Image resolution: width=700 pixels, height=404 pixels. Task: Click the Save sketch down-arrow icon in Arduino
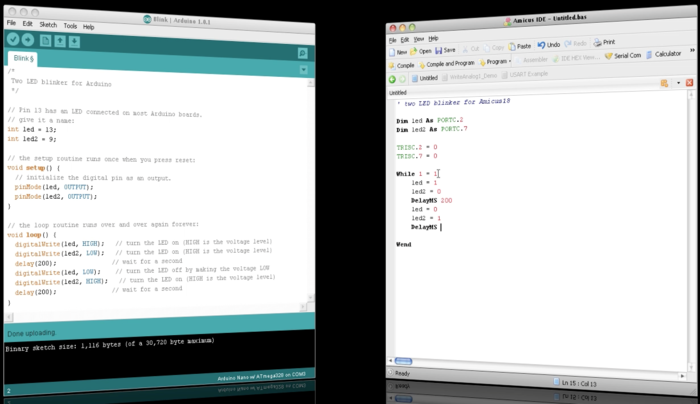(x=75, y=42)
